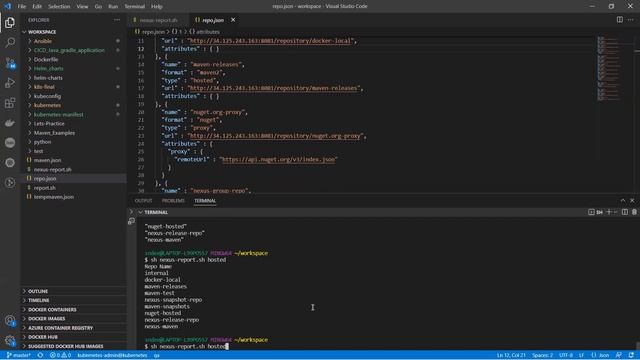Open the Accounts icon in activity bar
This screenshot has width=640, height=360.
point(10,321)
